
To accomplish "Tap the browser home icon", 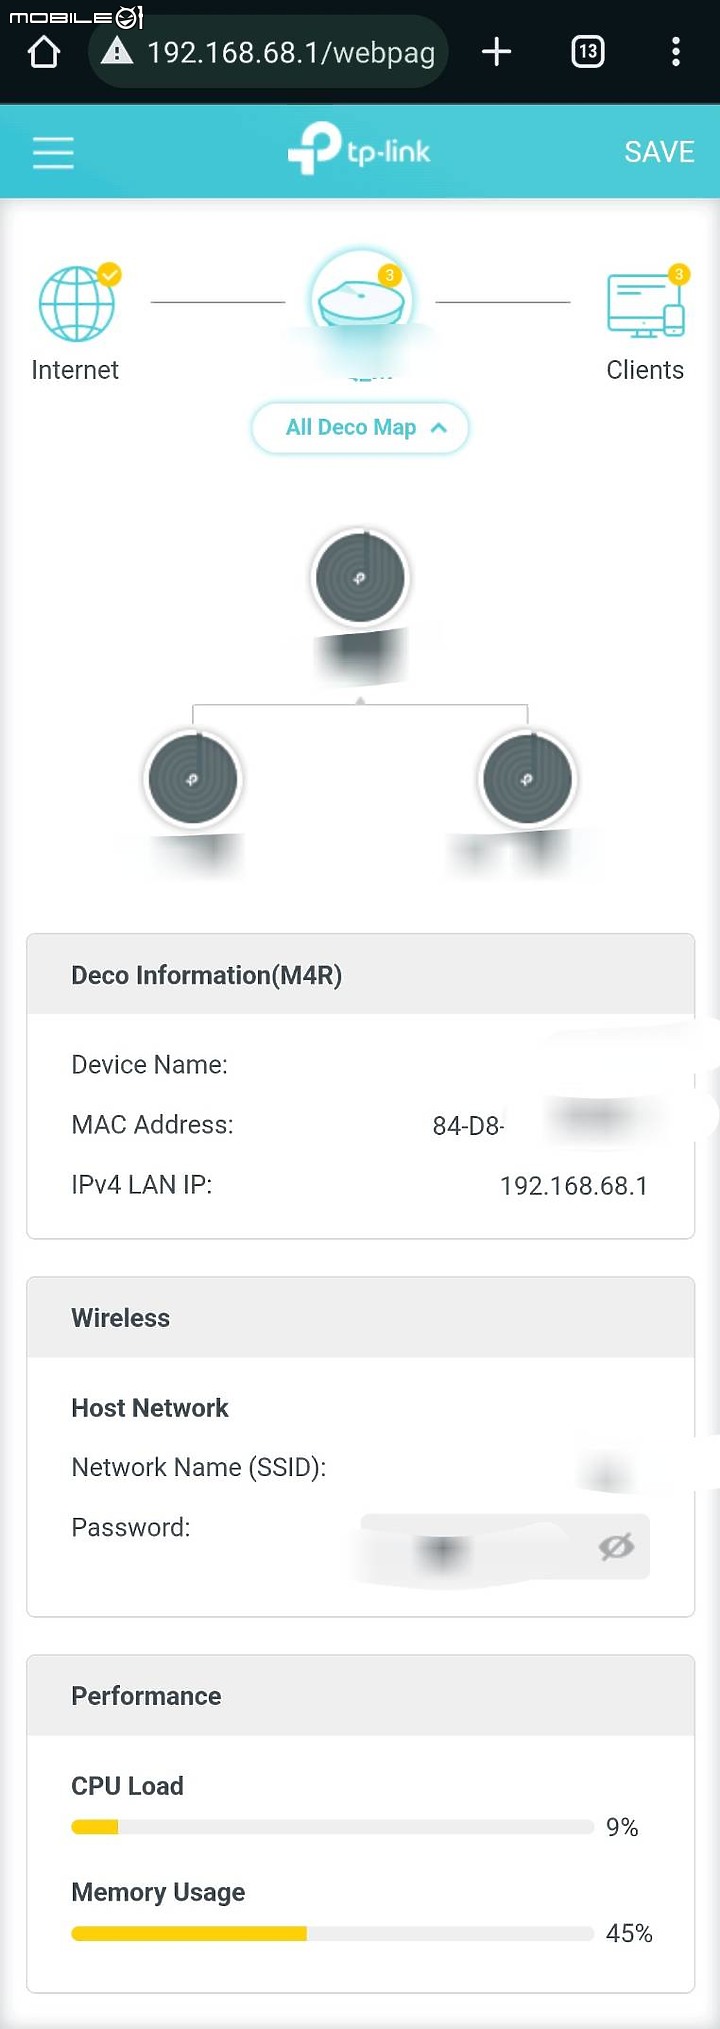I will click(x=43, y=52).
